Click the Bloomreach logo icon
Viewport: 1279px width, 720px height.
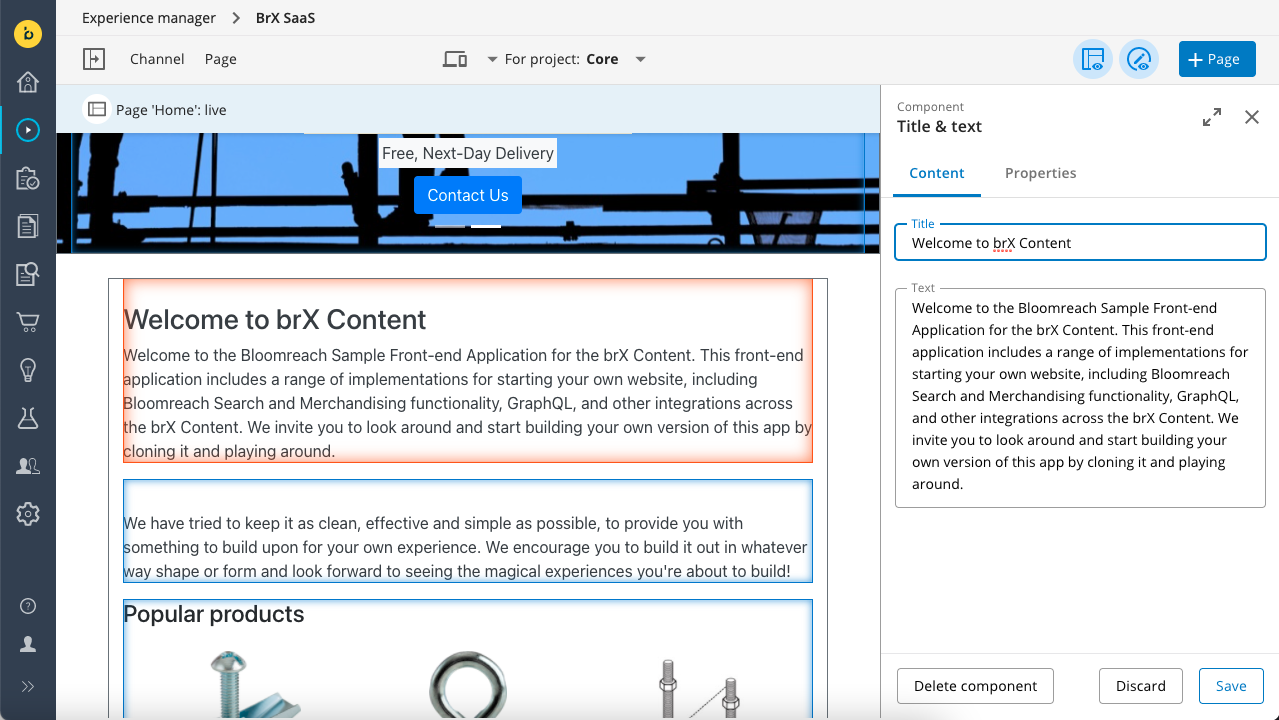tap(28, 34)
